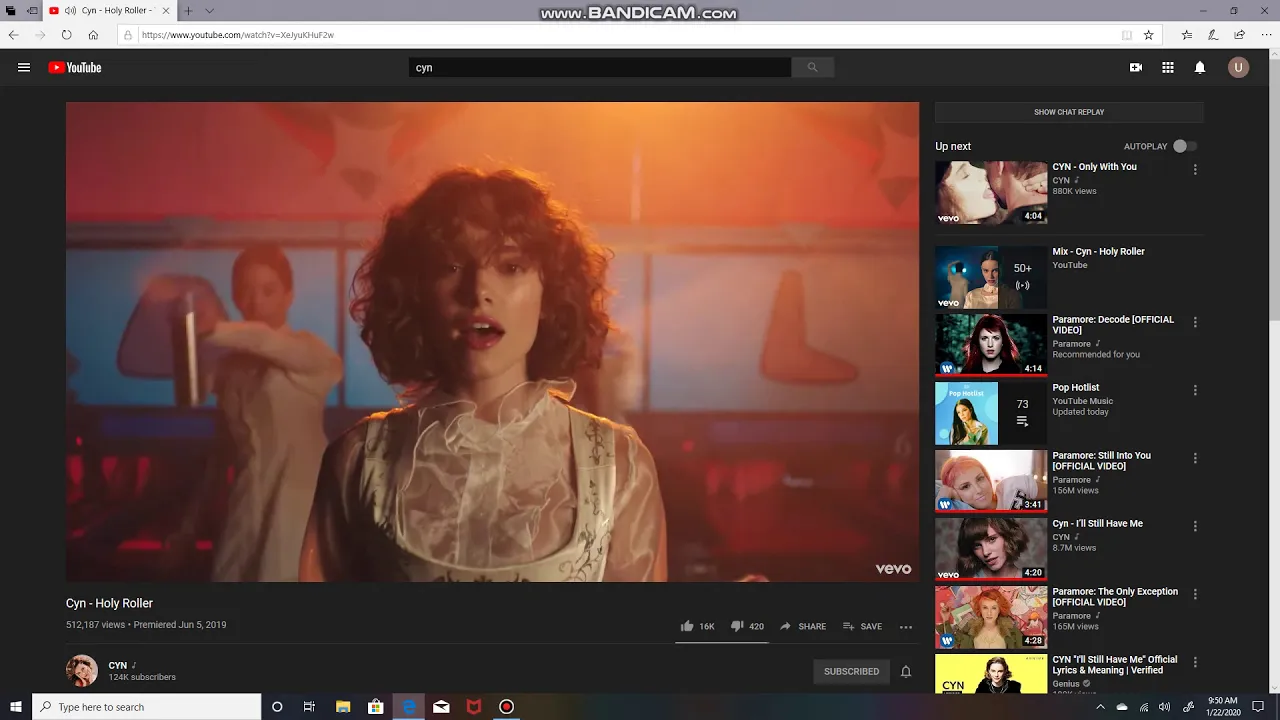Share this page from Edge toolbar

pos(1240,35)
